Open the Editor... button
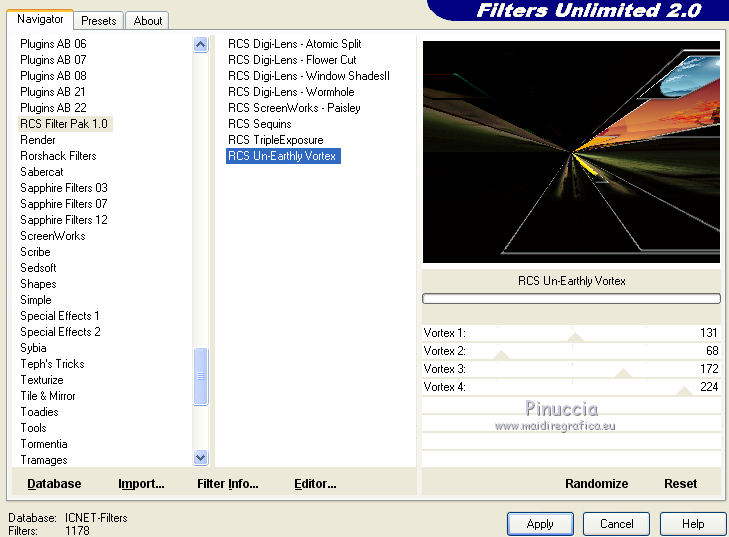This screenshot has width=729, height=537. [315, 484]
